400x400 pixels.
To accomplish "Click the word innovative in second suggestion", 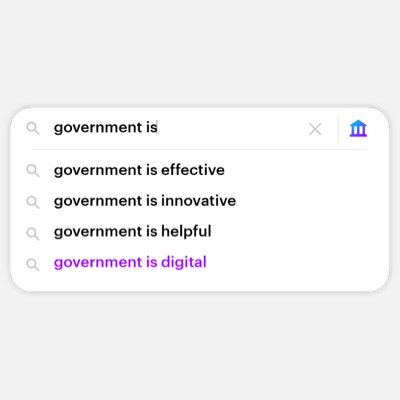I will pos(199,201).
